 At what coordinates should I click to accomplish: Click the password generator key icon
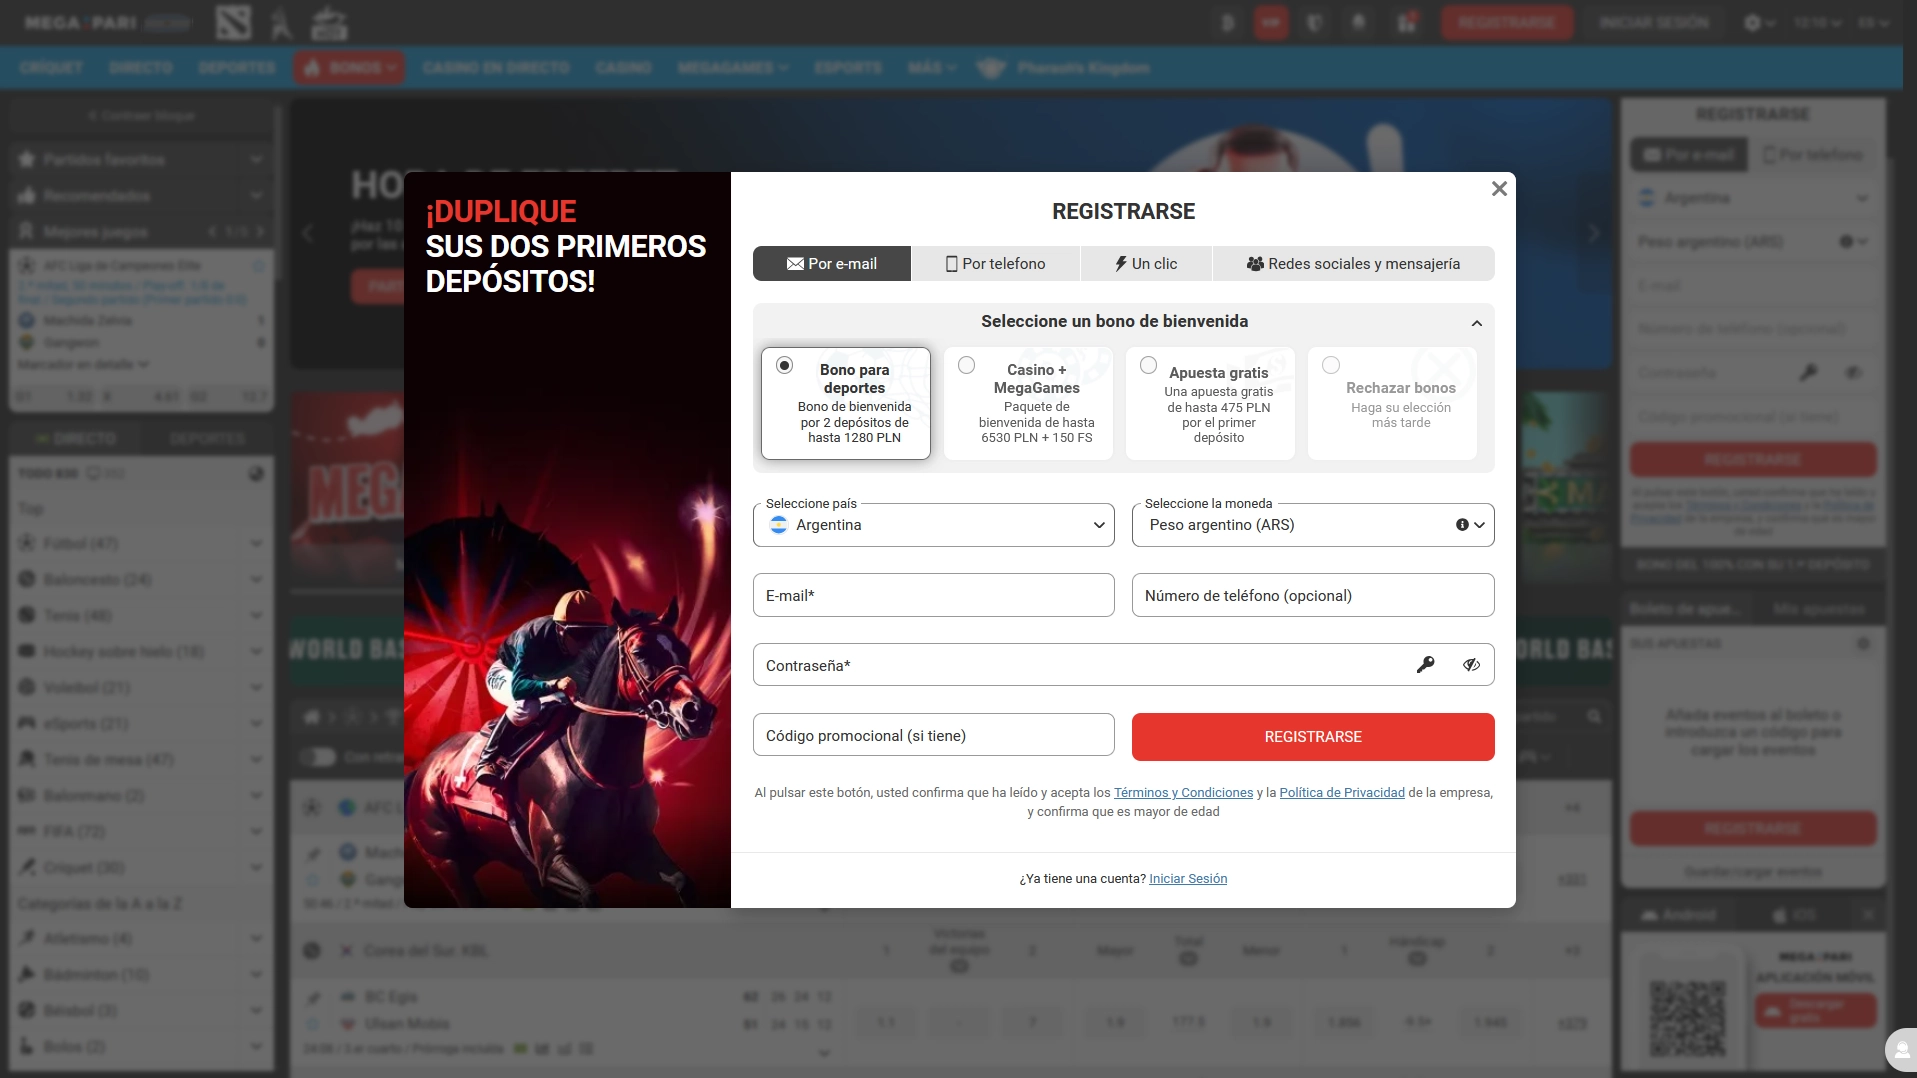[x=1426, y=664]
